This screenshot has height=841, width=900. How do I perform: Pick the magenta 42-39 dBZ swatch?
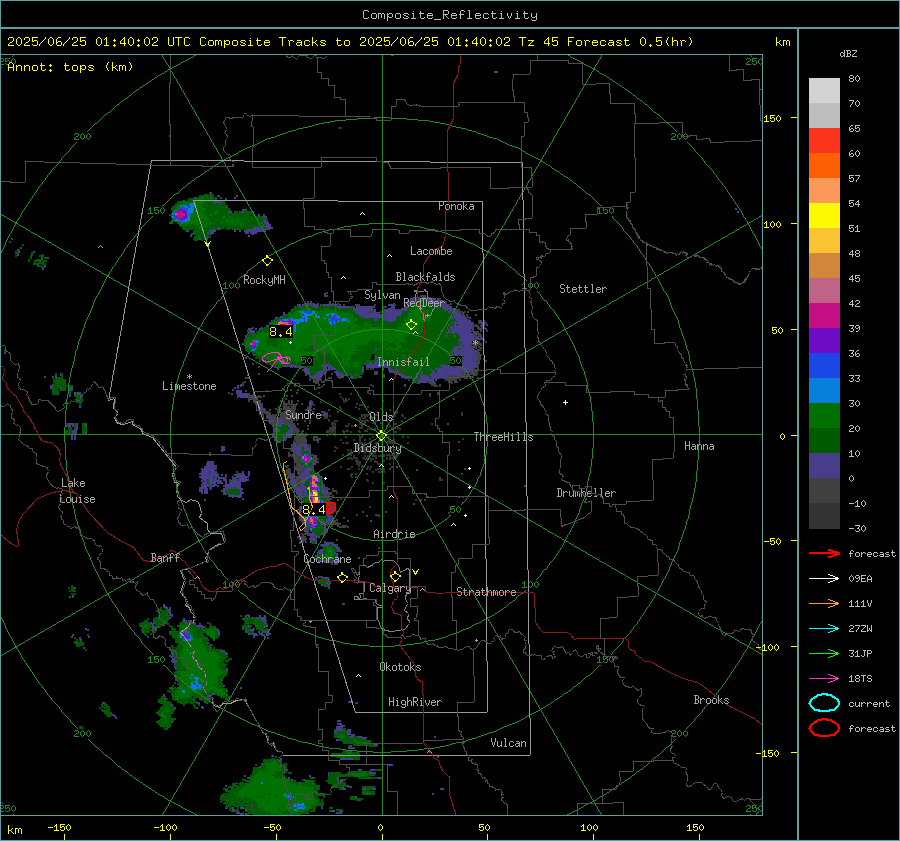click(x=824, y=315)
